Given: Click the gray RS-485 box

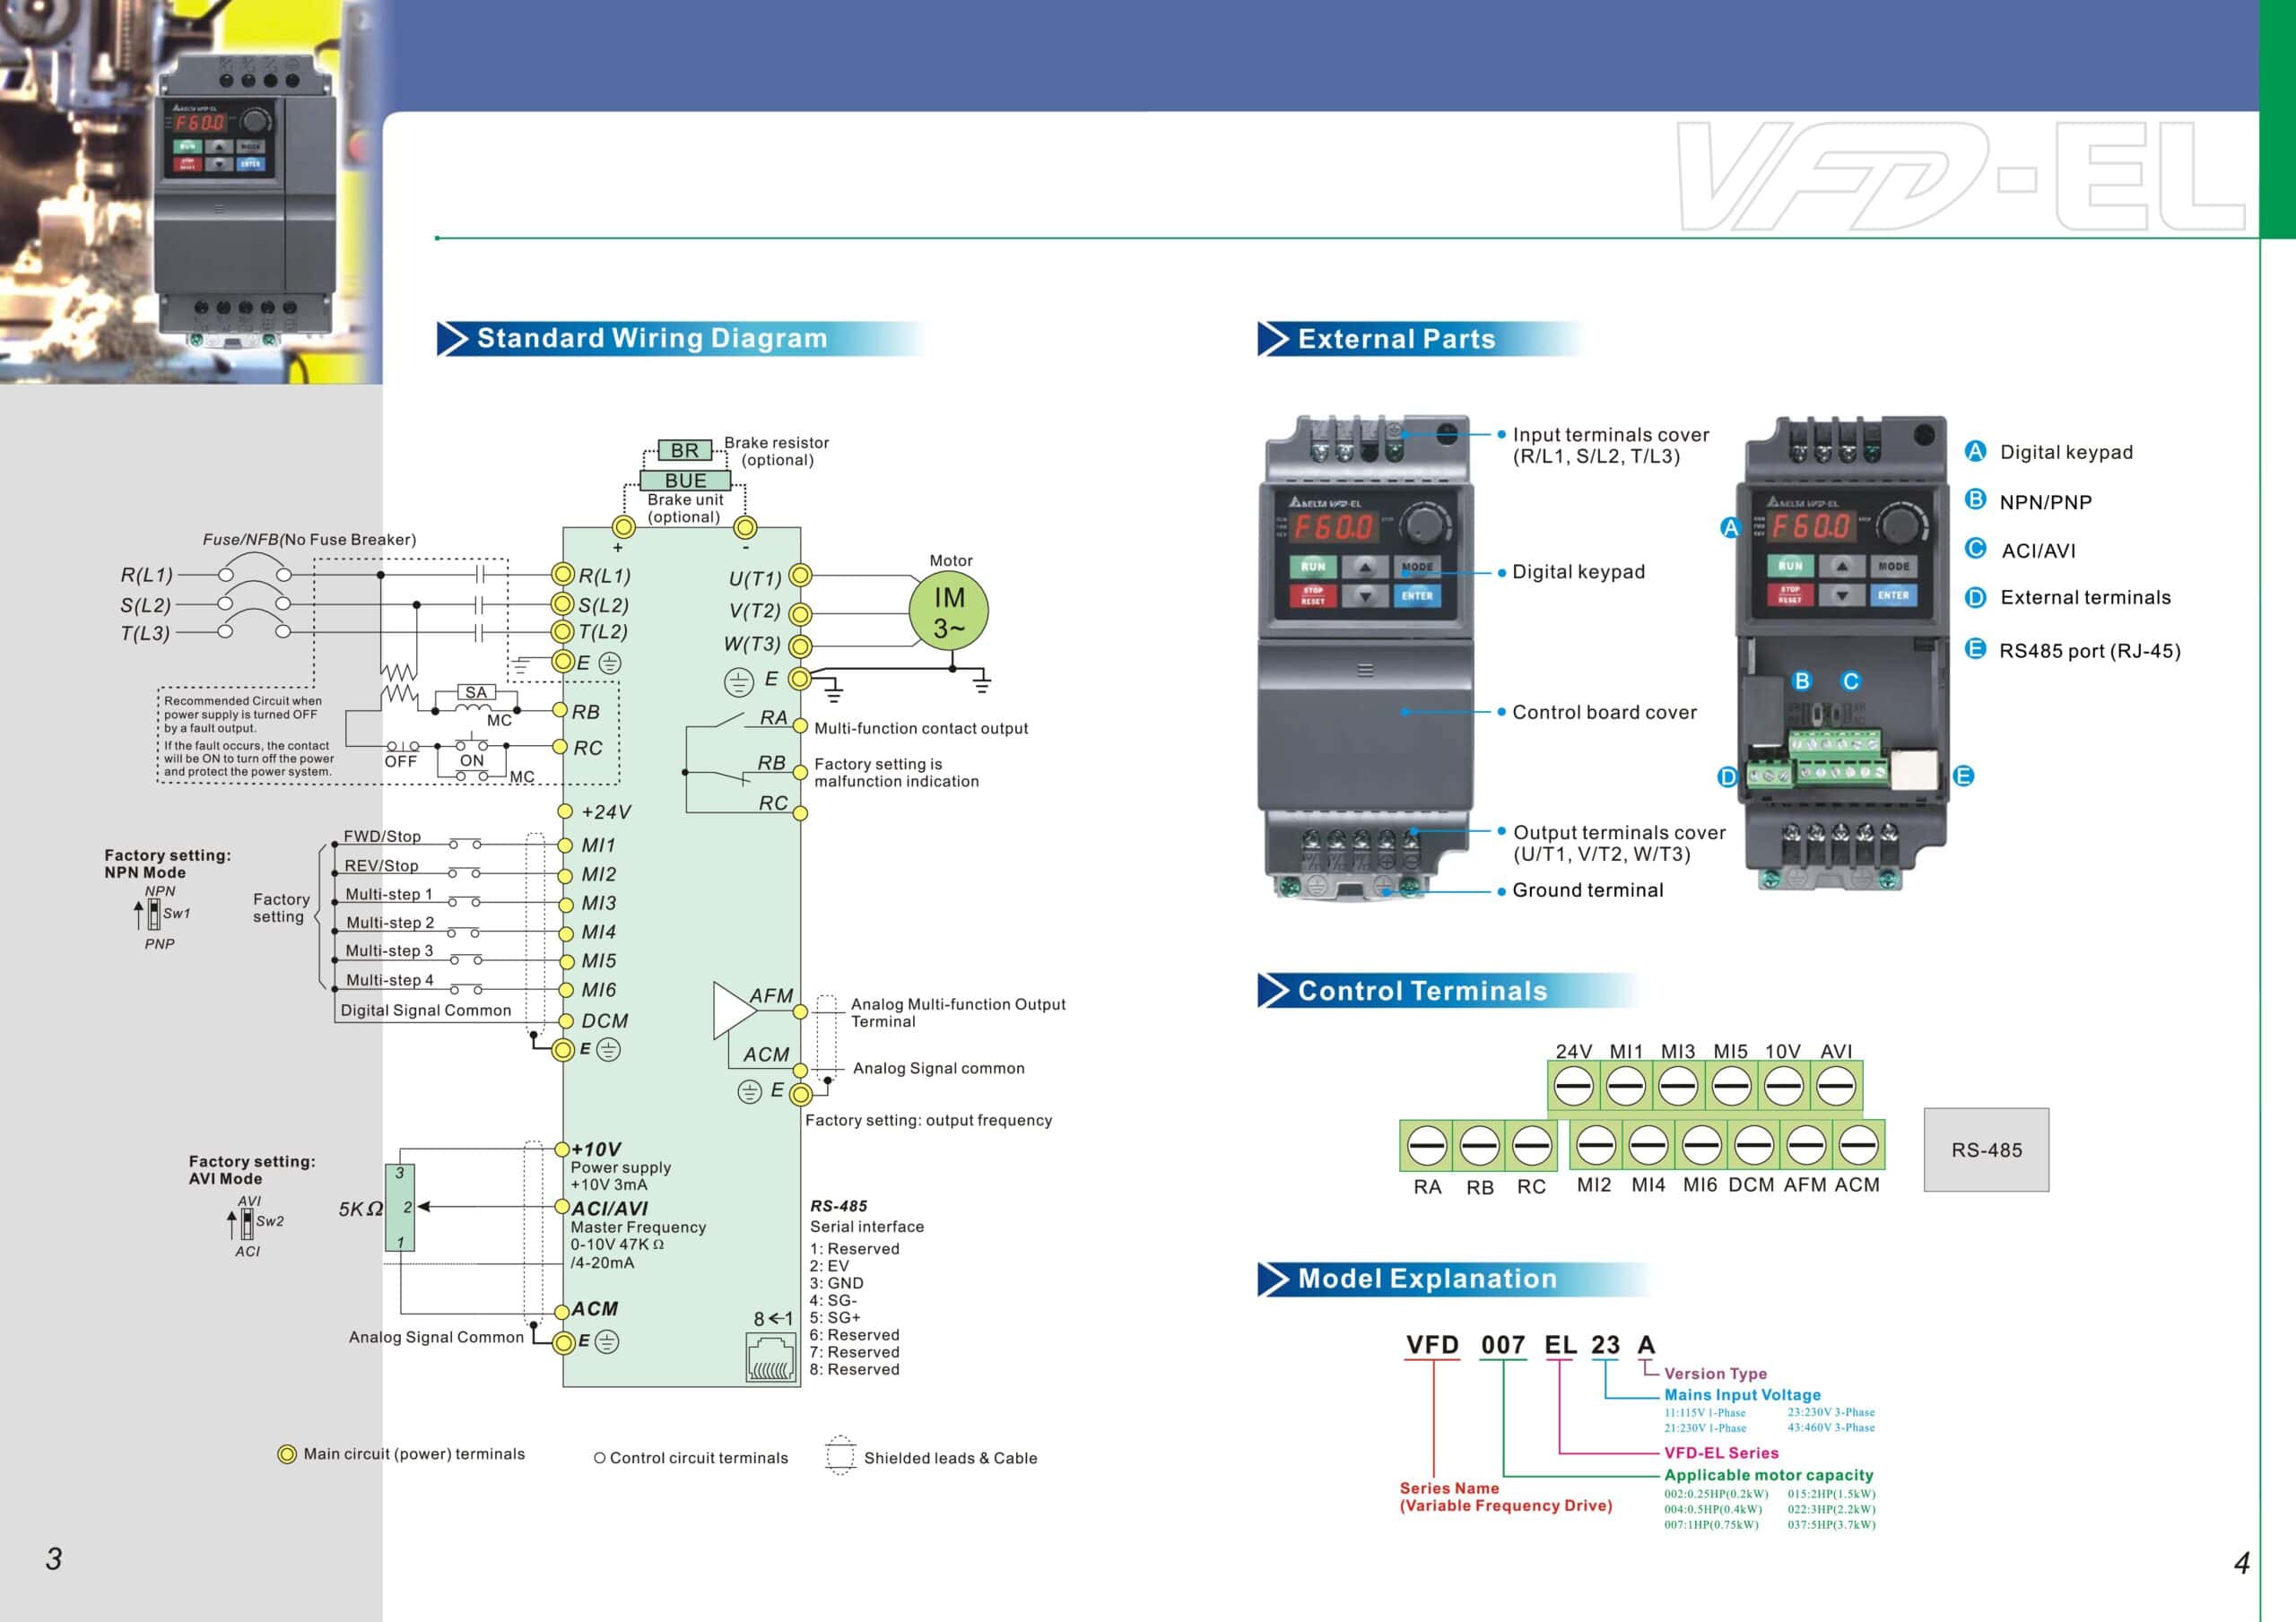Looking at the screenshot, I should point(1986,1150).
